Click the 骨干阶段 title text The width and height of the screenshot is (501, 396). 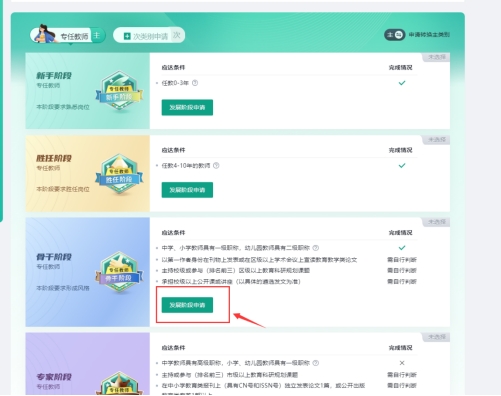pyautogui.click(x=54, y=257)
